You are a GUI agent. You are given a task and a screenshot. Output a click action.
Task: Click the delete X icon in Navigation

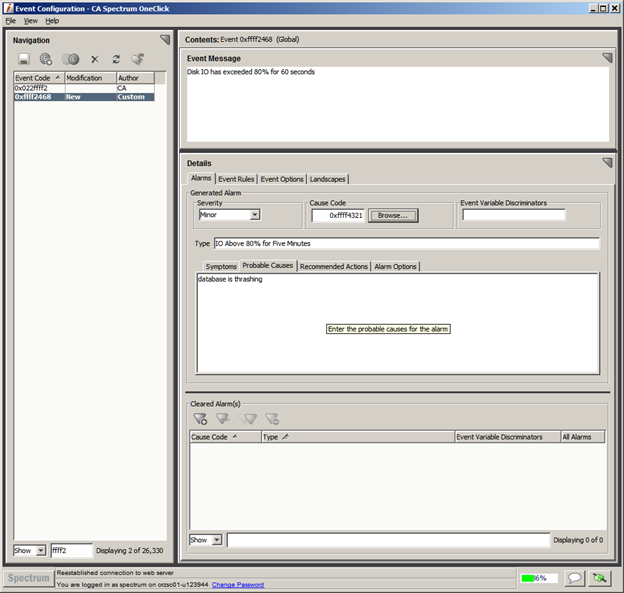click(x=95, y=59)
